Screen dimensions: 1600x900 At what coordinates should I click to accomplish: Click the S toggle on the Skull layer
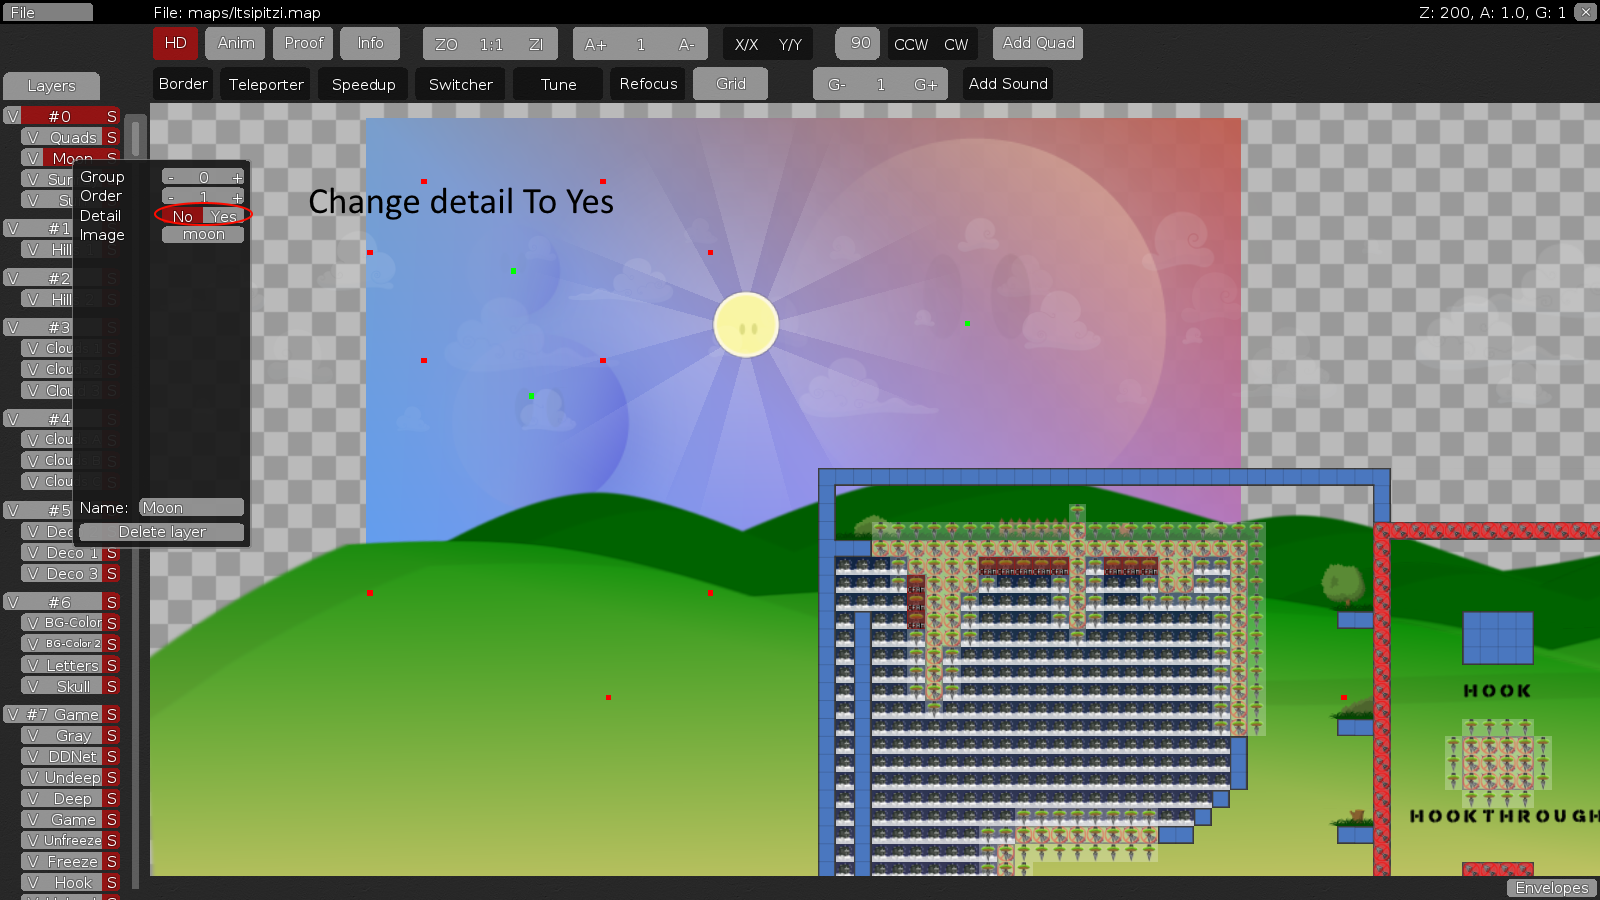pos(110,686)
